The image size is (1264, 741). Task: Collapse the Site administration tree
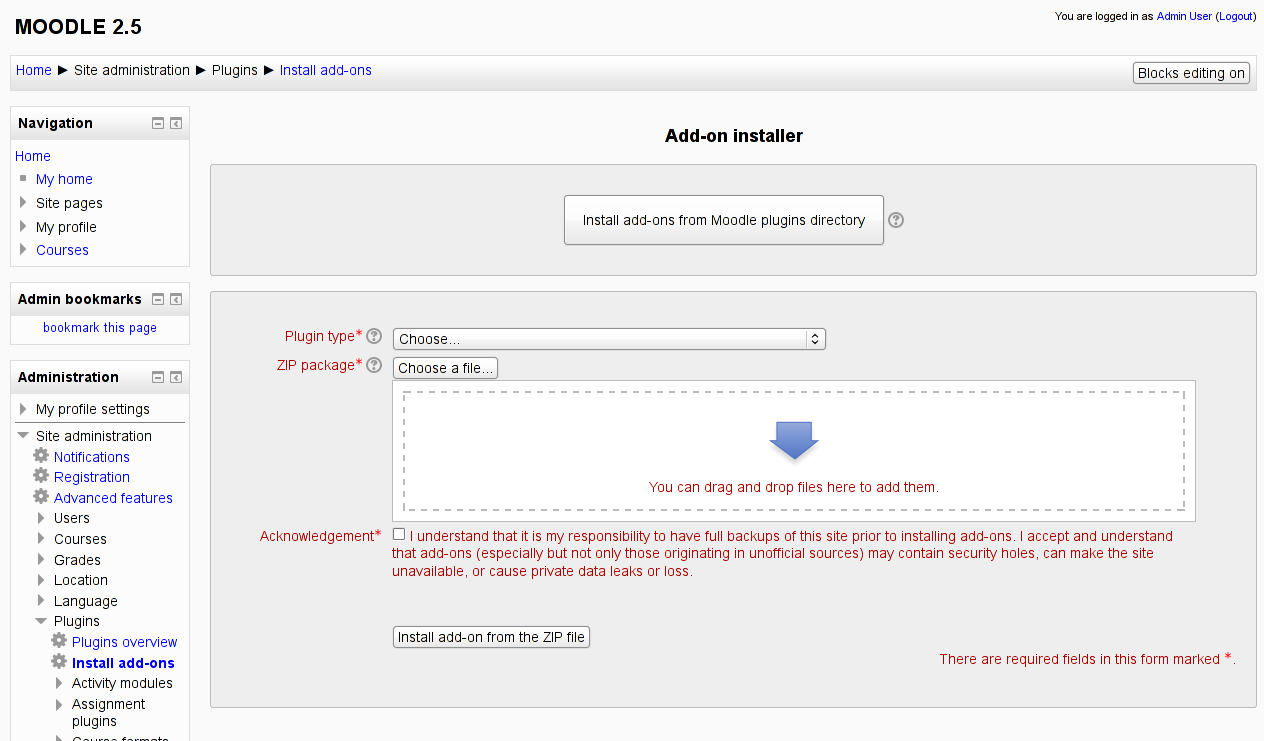[23, 436]
